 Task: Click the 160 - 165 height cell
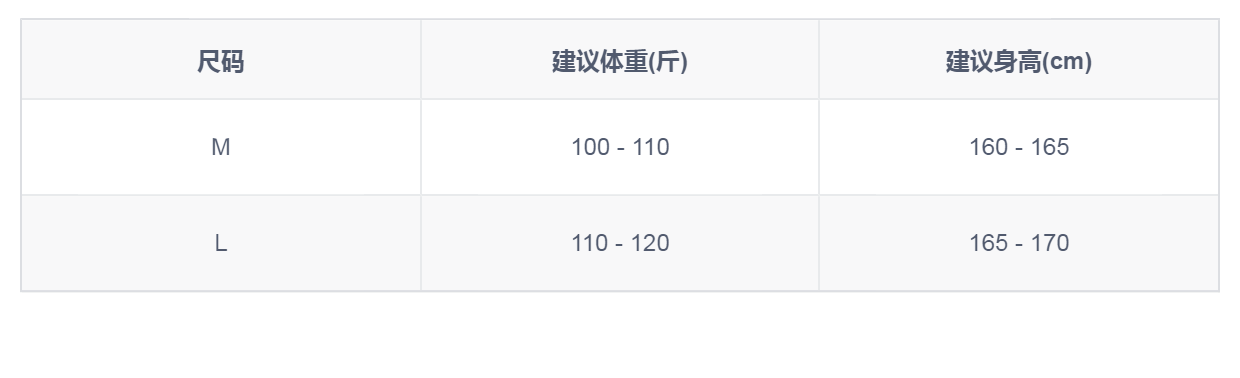[1019, 147]
